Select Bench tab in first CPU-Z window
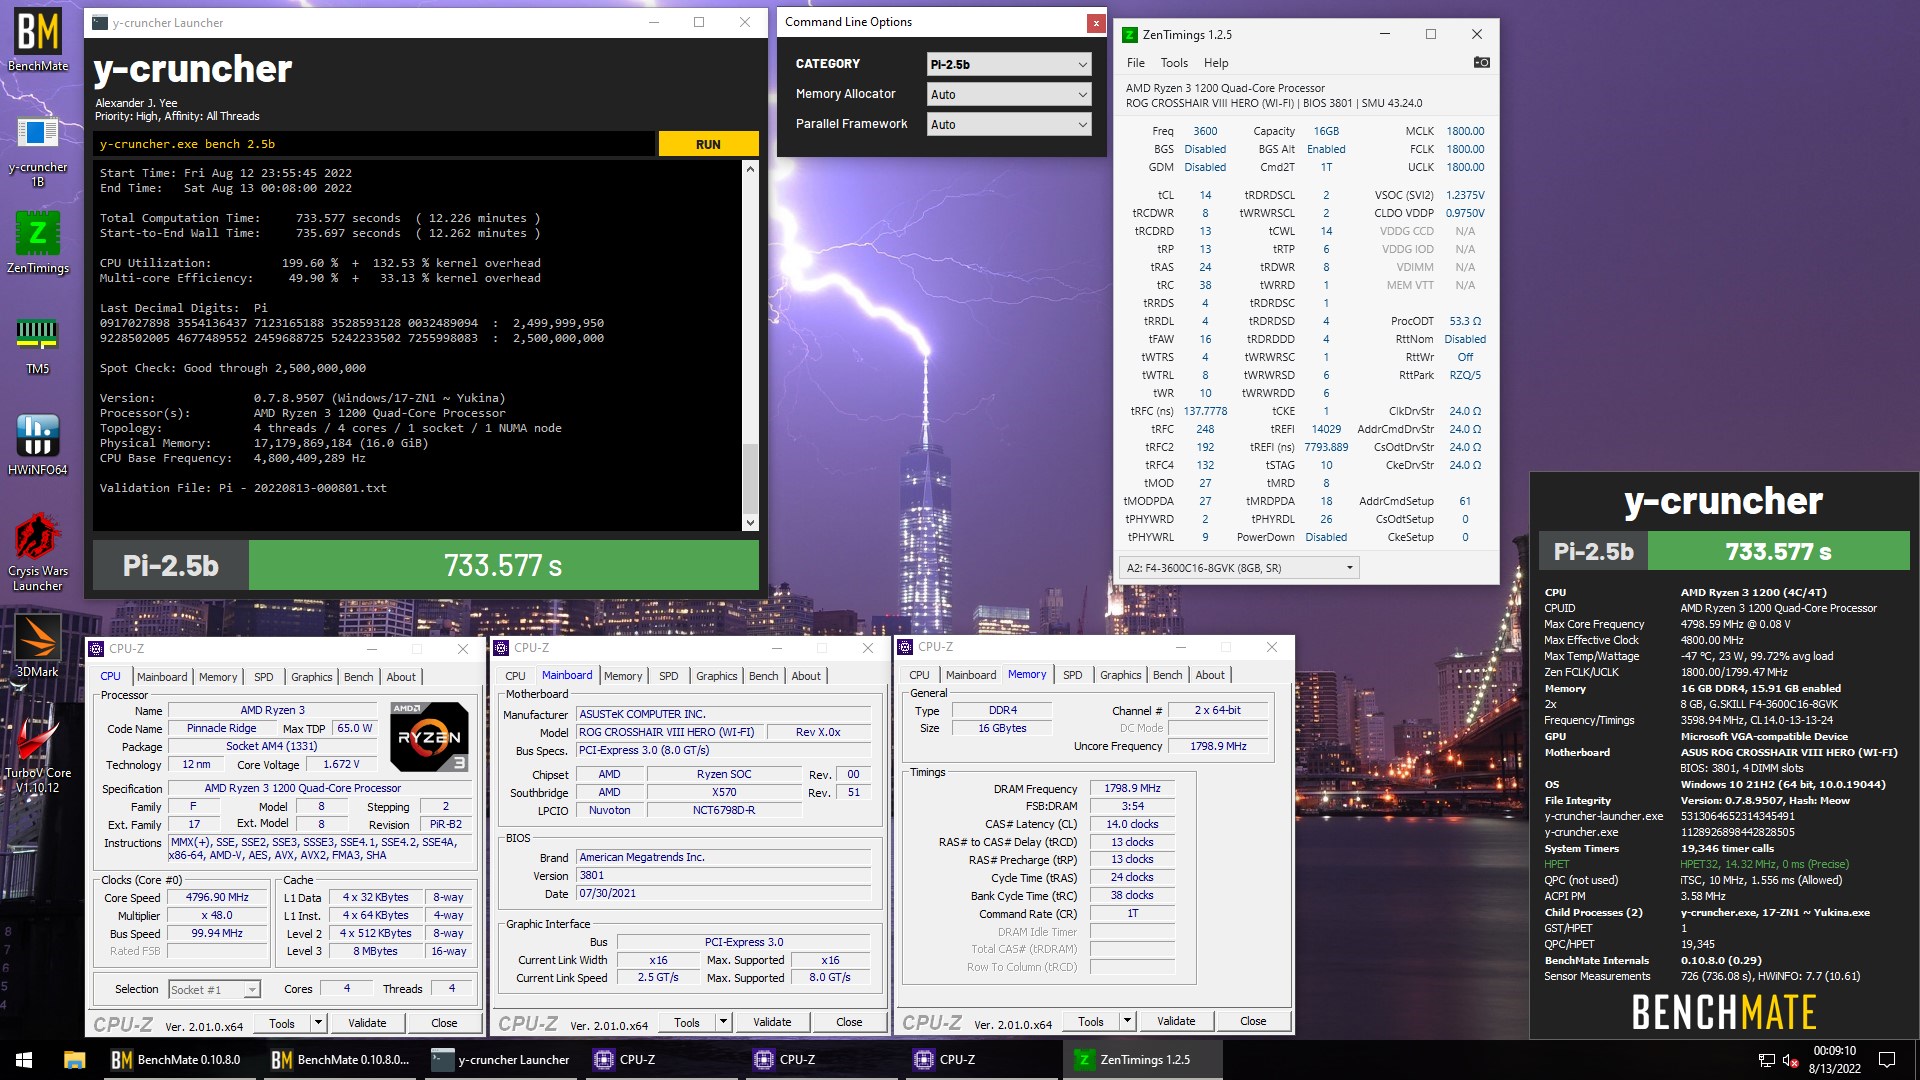This screenshot has width=1920, height=1080. coord(358,677)
